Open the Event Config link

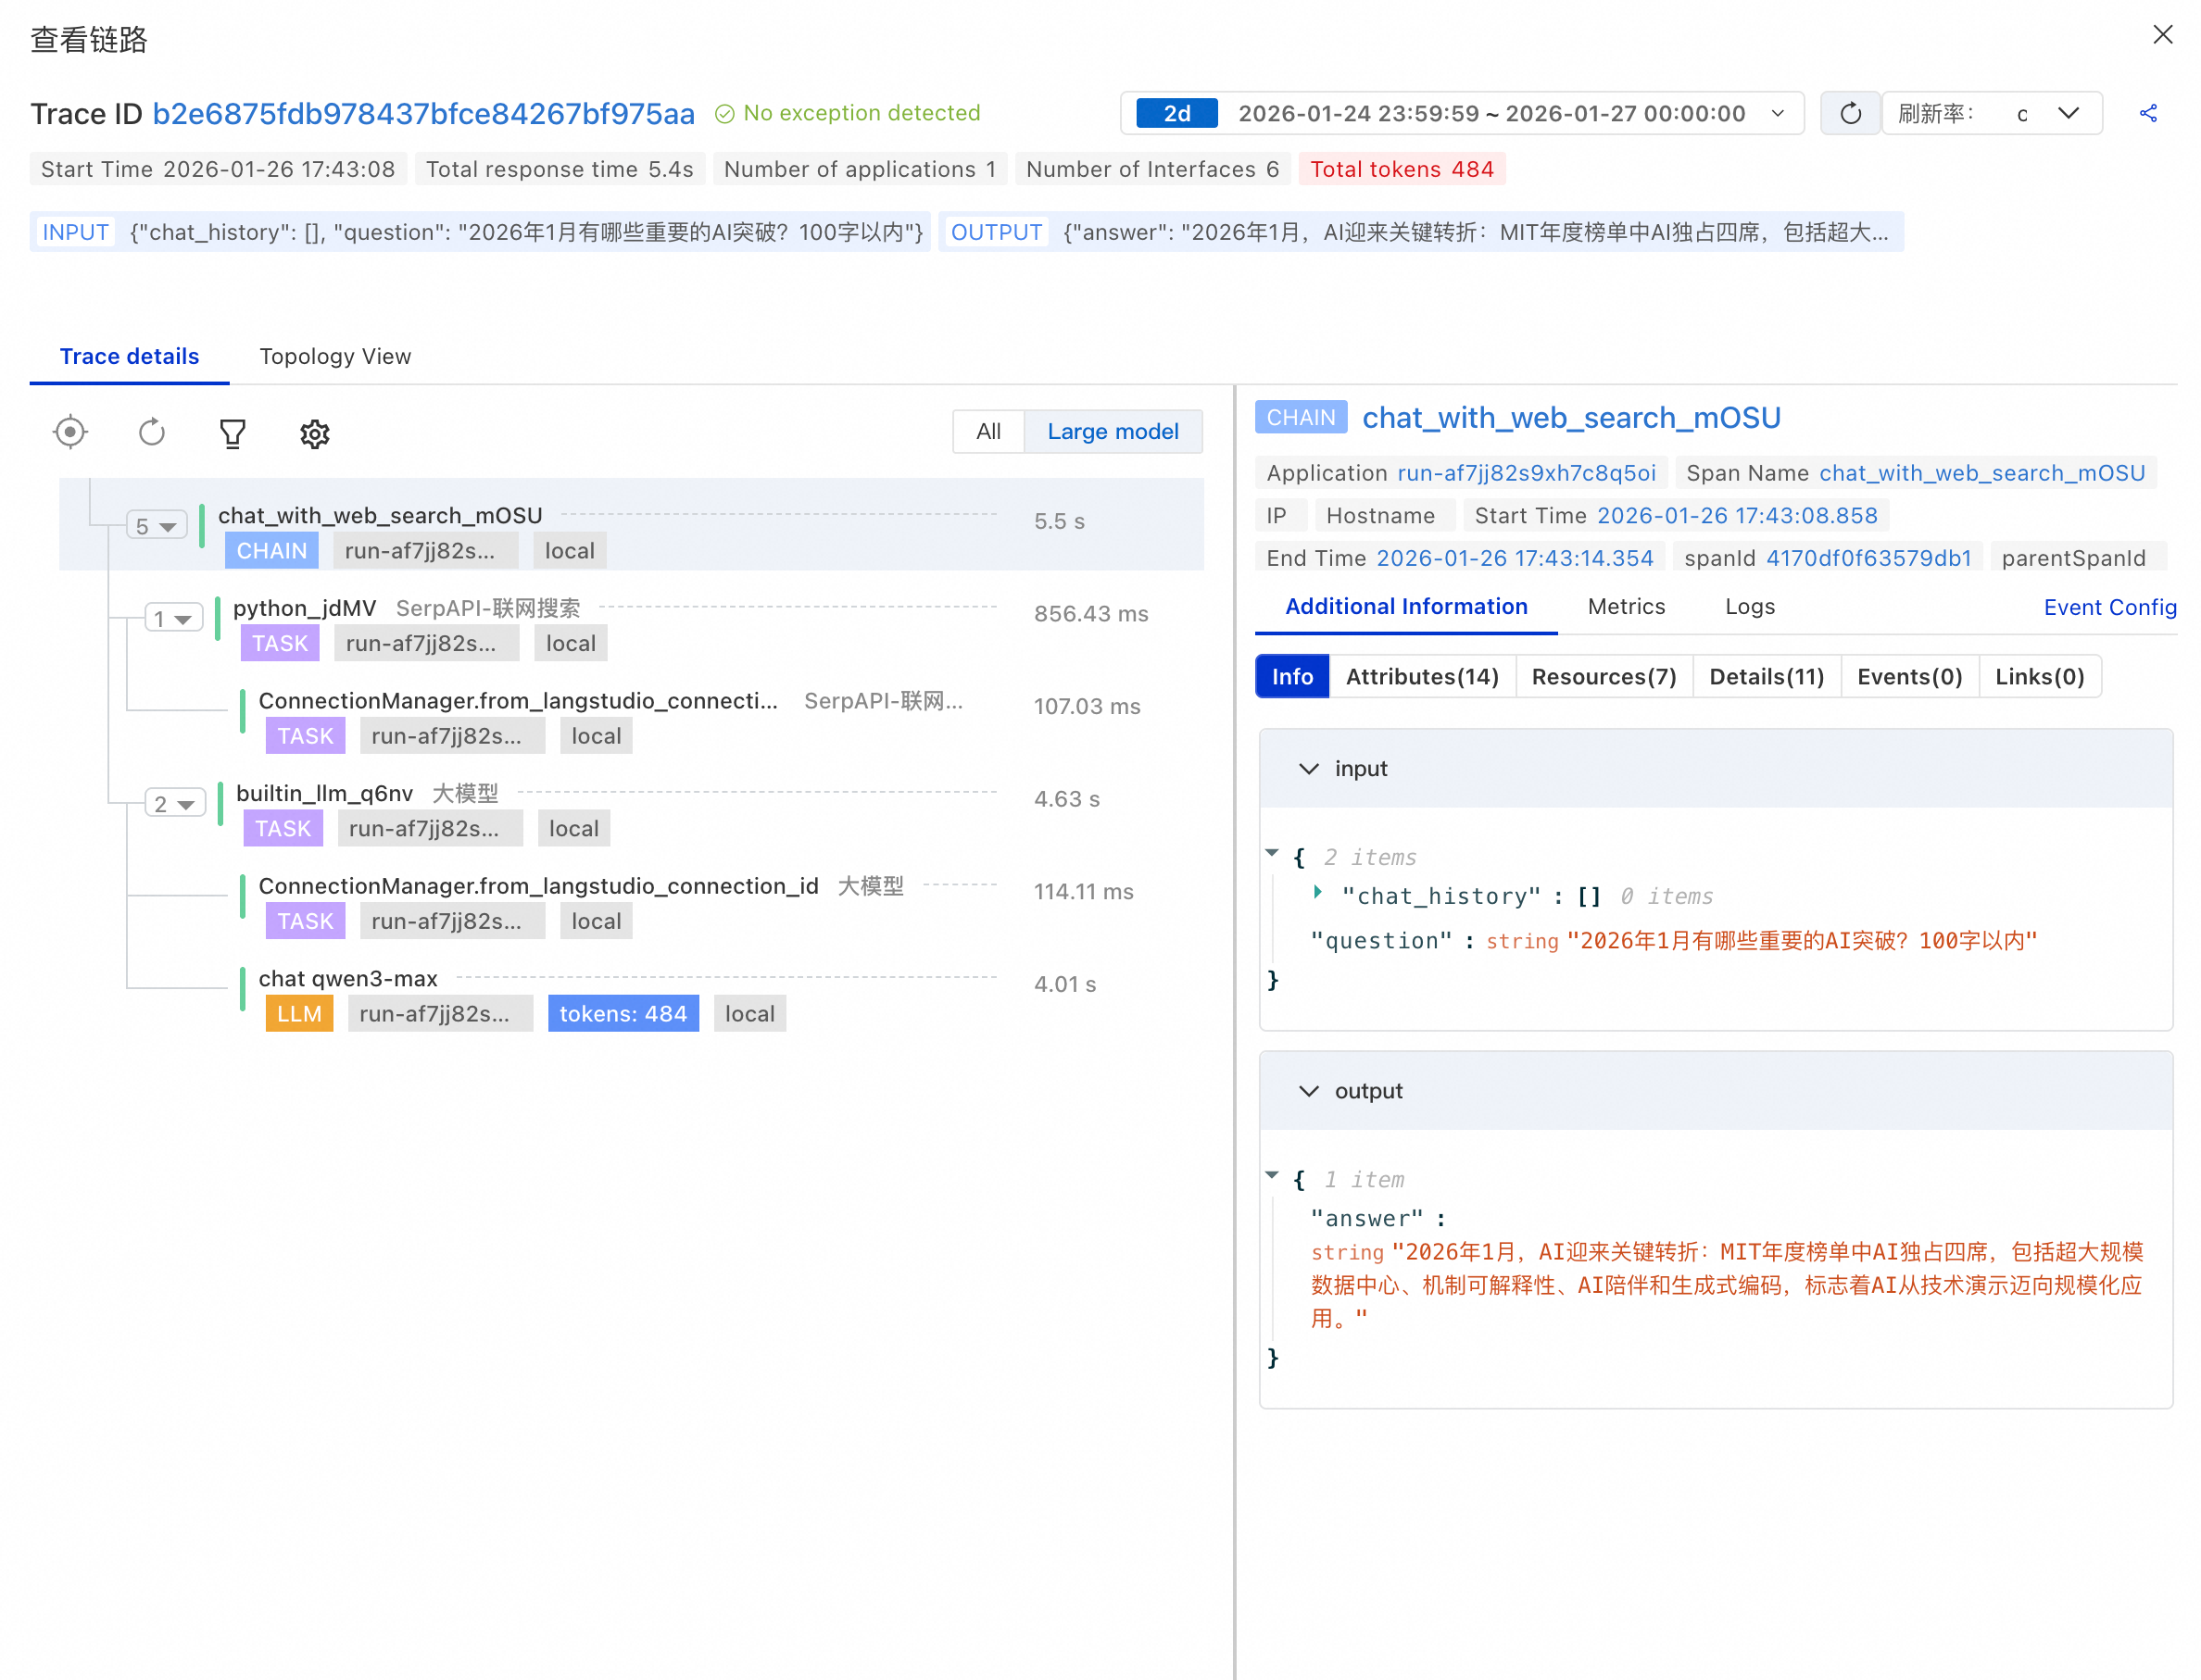[2109, 606]
